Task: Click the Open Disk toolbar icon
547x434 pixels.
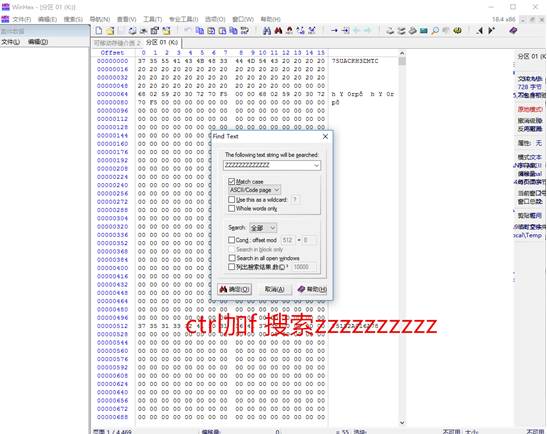Action: tap(390, 31)
